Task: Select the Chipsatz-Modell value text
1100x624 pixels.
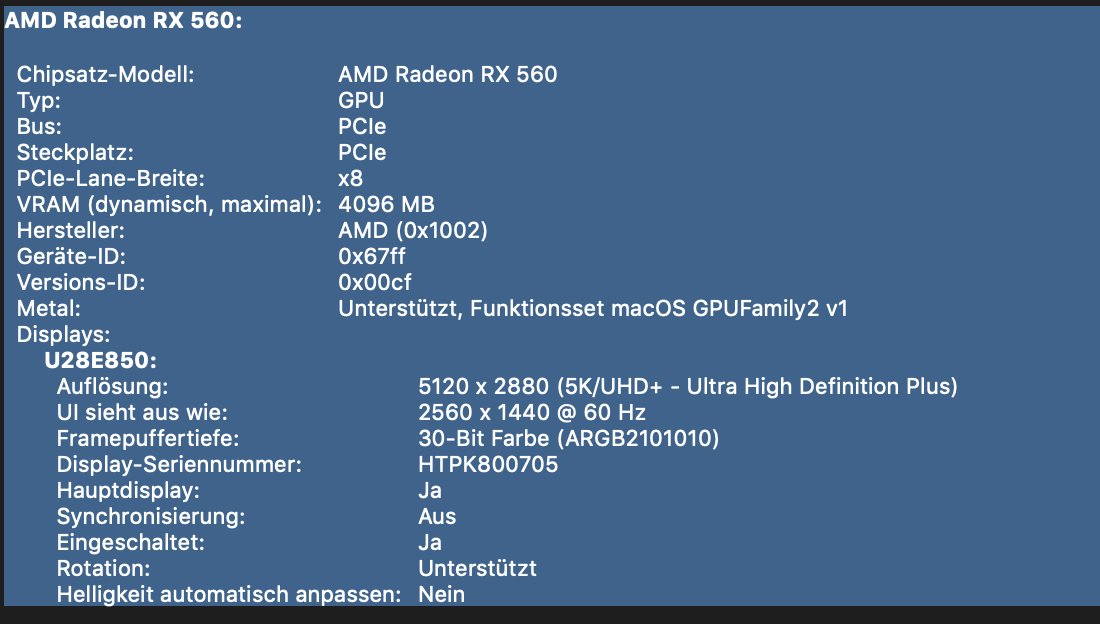Action: (447, 75)
